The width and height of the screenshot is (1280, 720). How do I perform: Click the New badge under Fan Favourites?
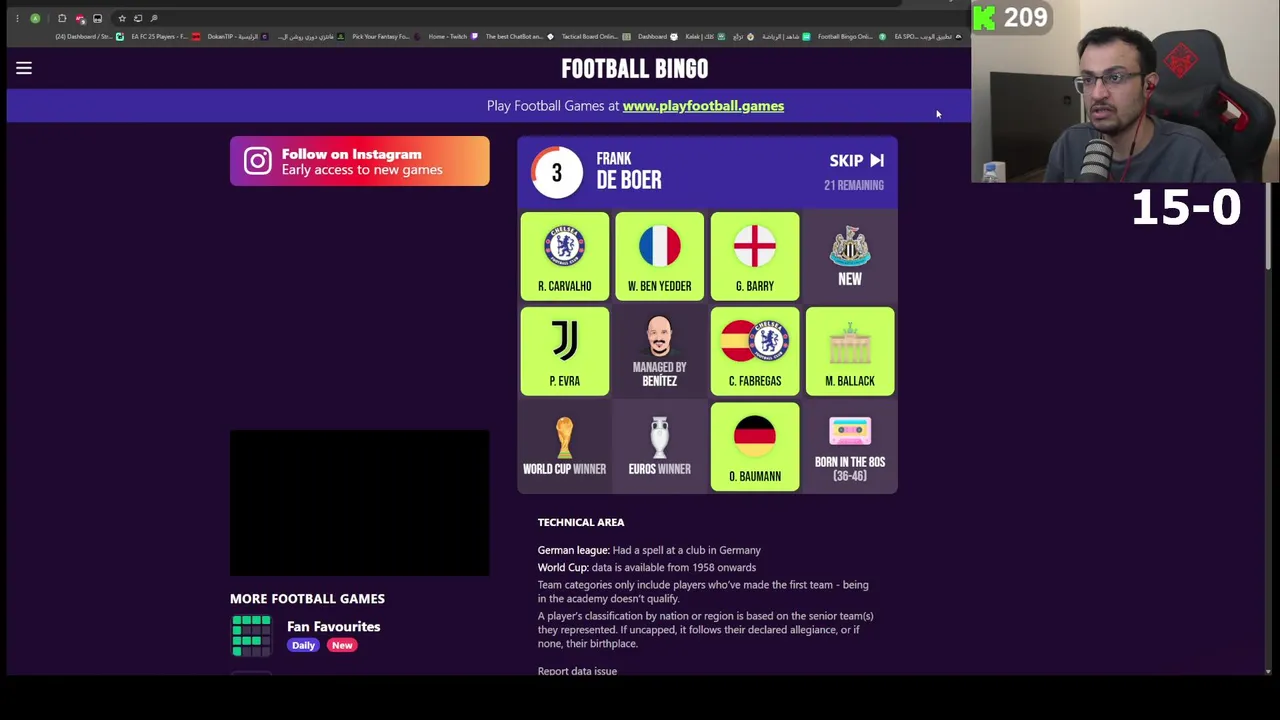pos(342,645)
